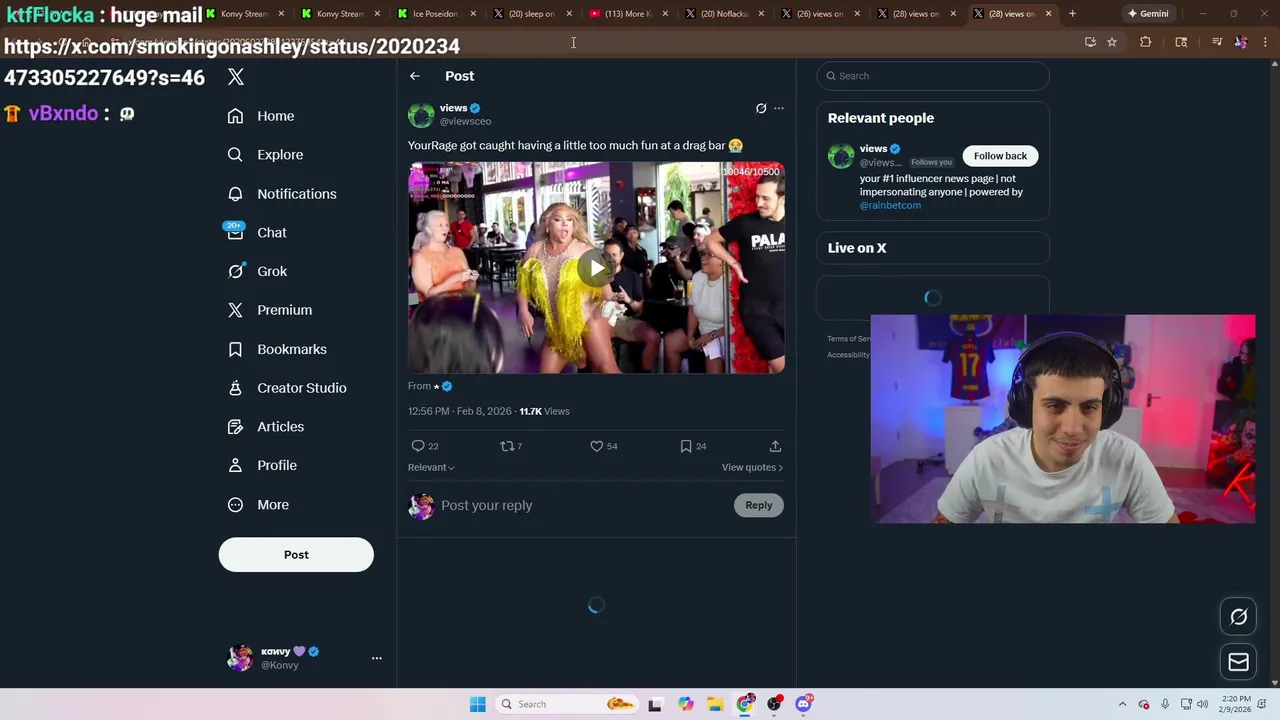Click the Grok icon on the views post
1280x720 pixels.
click(761, 108)
